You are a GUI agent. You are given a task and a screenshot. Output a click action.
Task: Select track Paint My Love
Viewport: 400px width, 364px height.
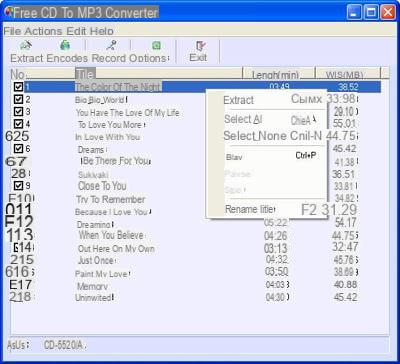coord(102,274)
